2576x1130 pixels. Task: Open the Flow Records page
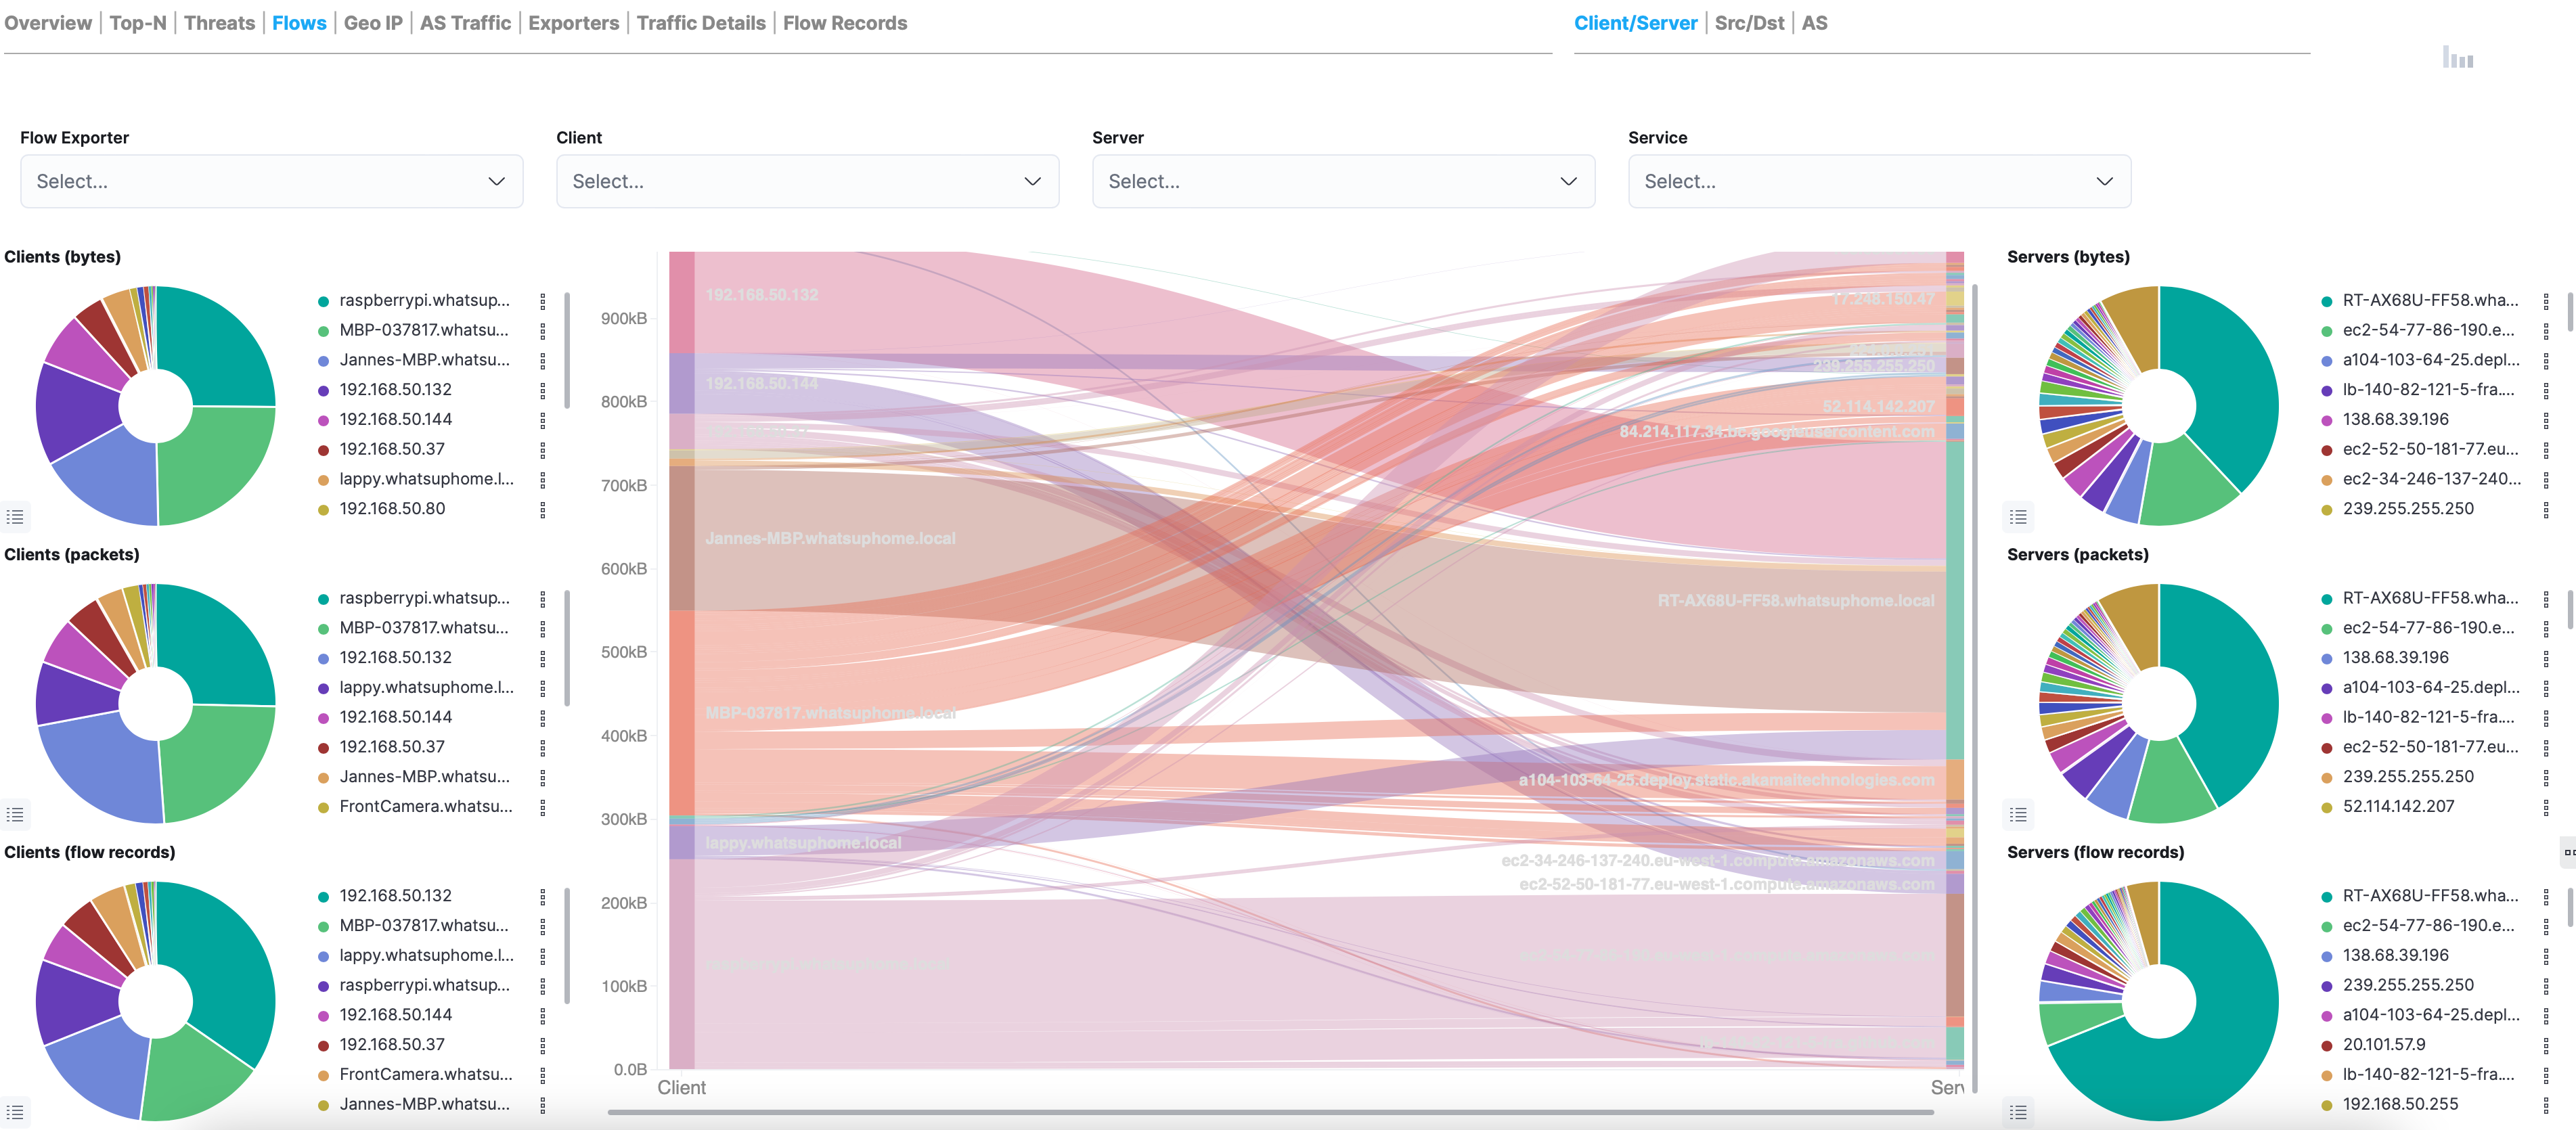point(846,23)
